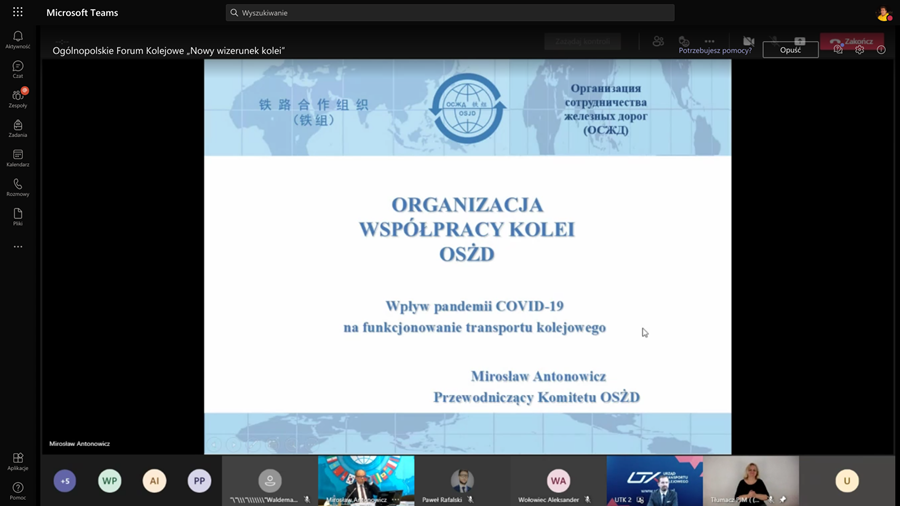This screenshot has width=900, height=506.
Task: Select the UTK 2 video tile
Action: (654, 481)
